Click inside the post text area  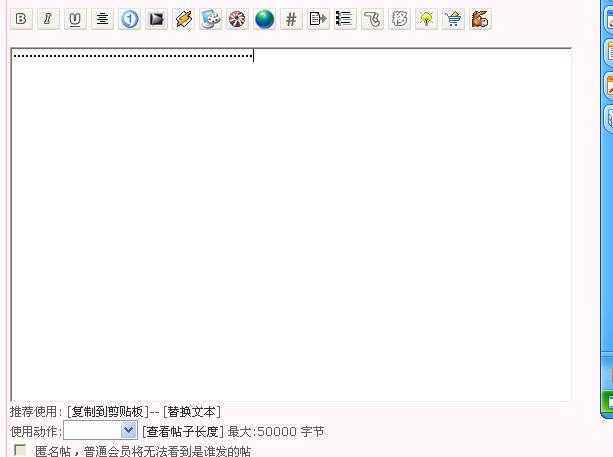(x=291, y=225)
